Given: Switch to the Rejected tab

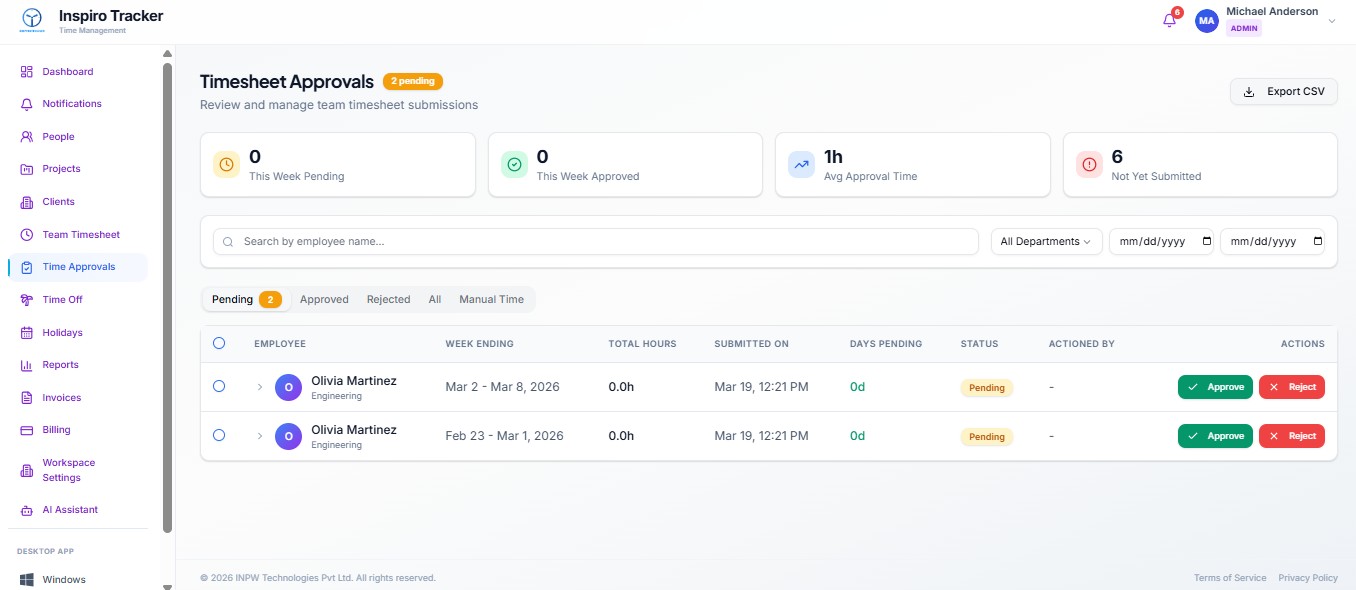Looking at the screenshot, I should point(388,299).
